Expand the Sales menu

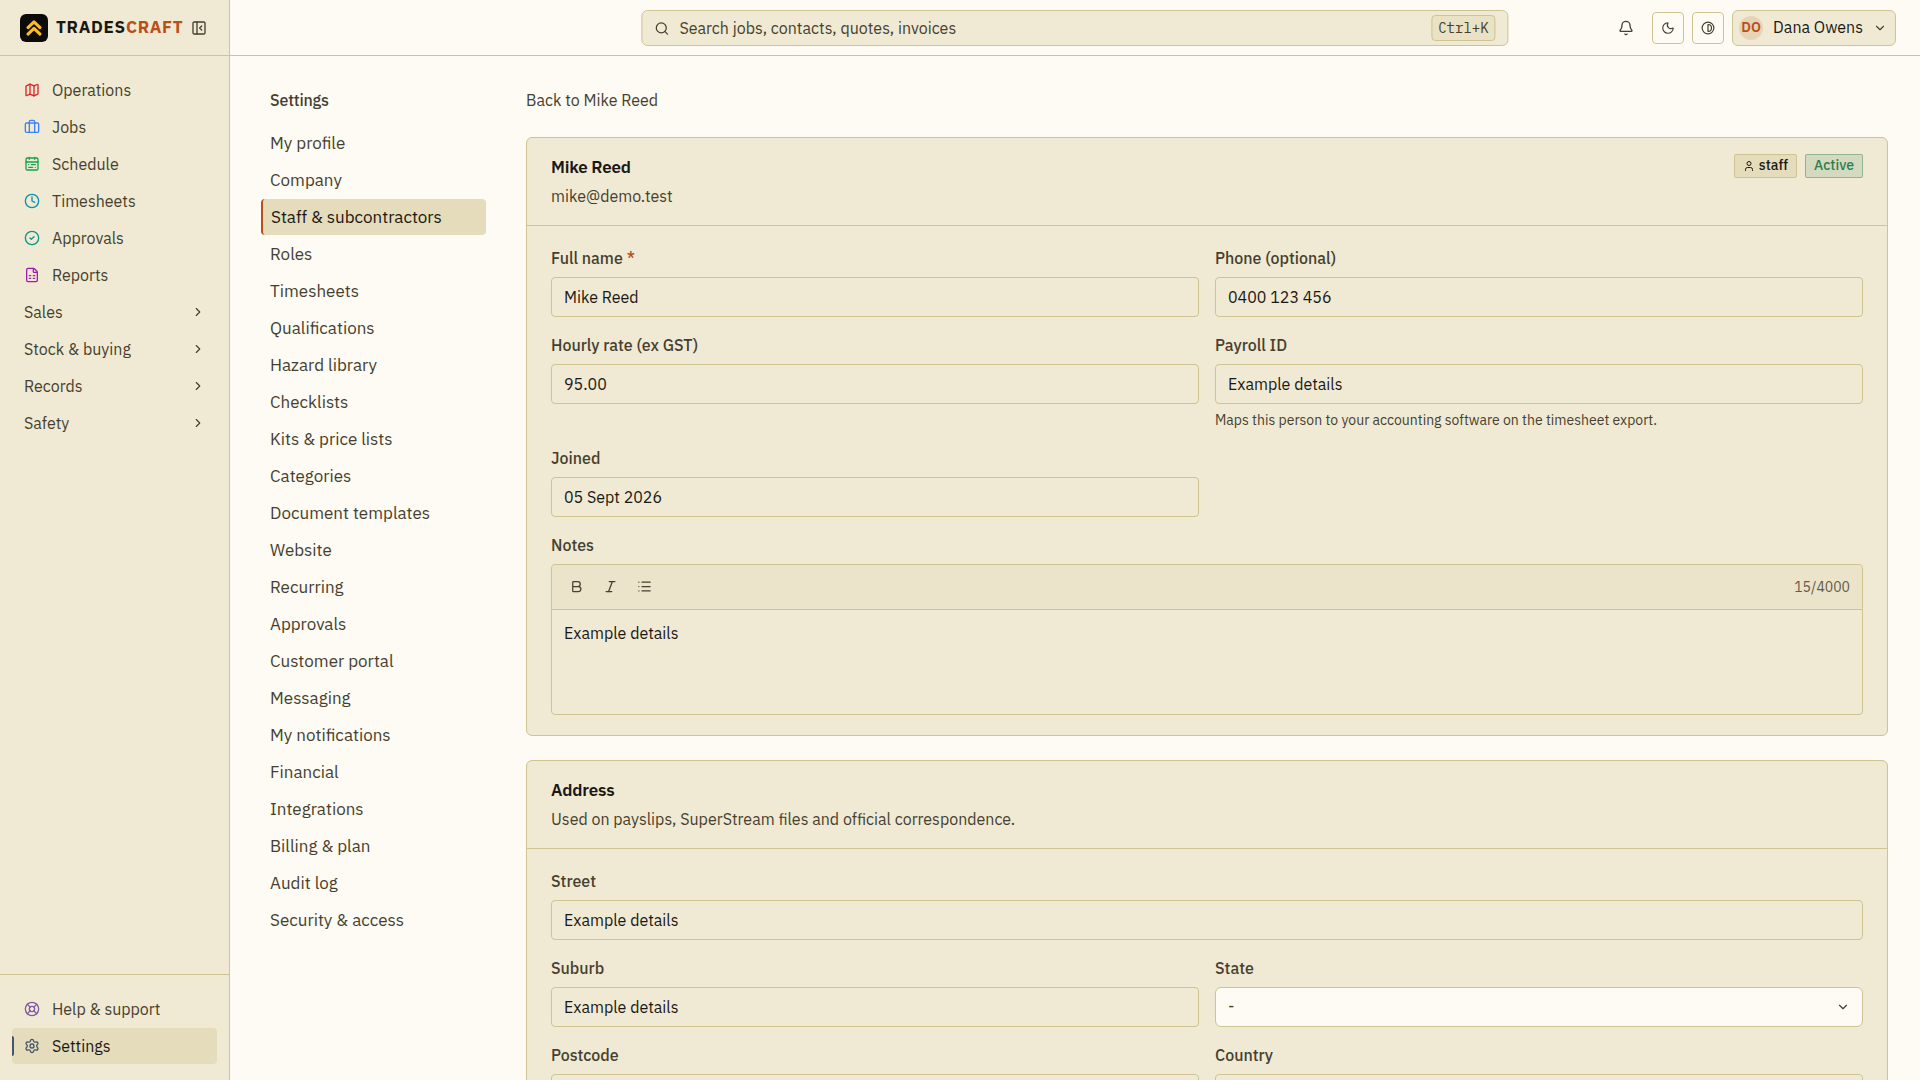pyautogui.click(x=114, y=312)
